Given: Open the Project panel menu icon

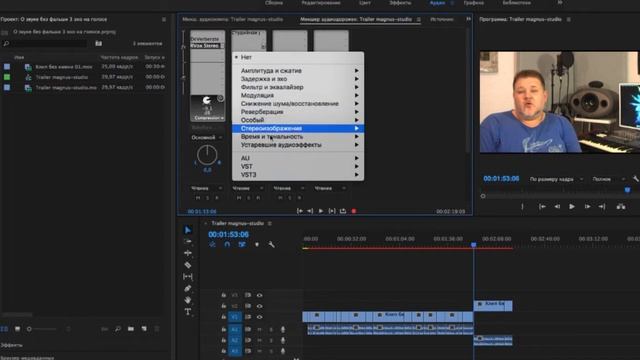Looking at the screenshot, I should click(x=164, y=19).
